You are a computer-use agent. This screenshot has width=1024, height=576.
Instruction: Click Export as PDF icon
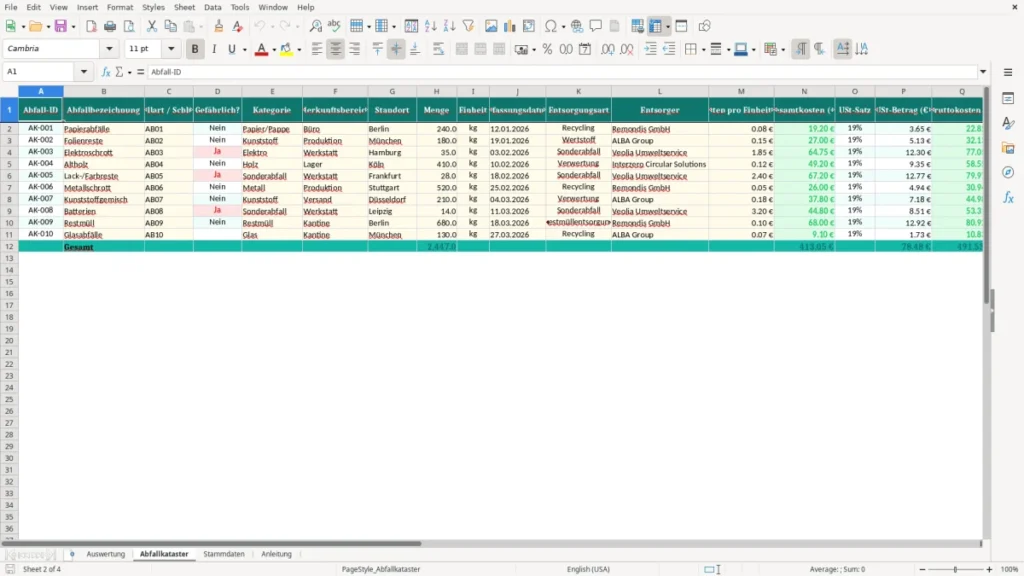point(91,26)
